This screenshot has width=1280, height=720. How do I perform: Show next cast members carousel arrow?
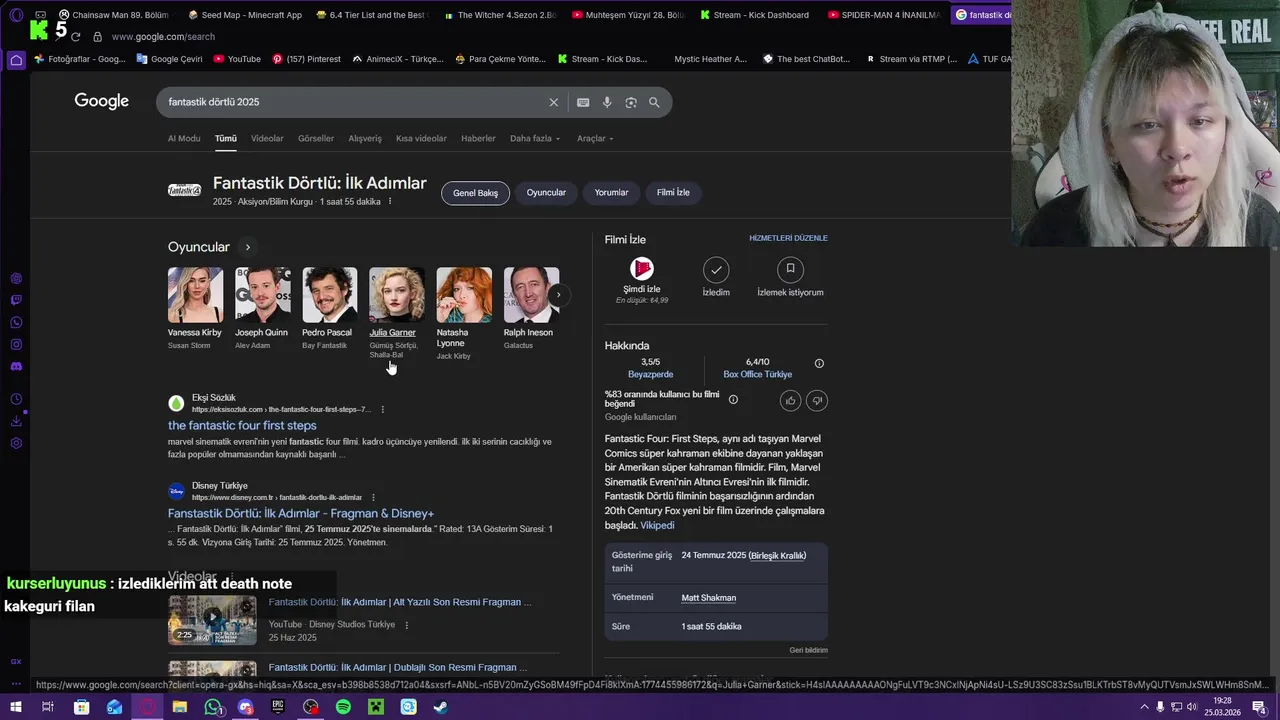point(559,295)
